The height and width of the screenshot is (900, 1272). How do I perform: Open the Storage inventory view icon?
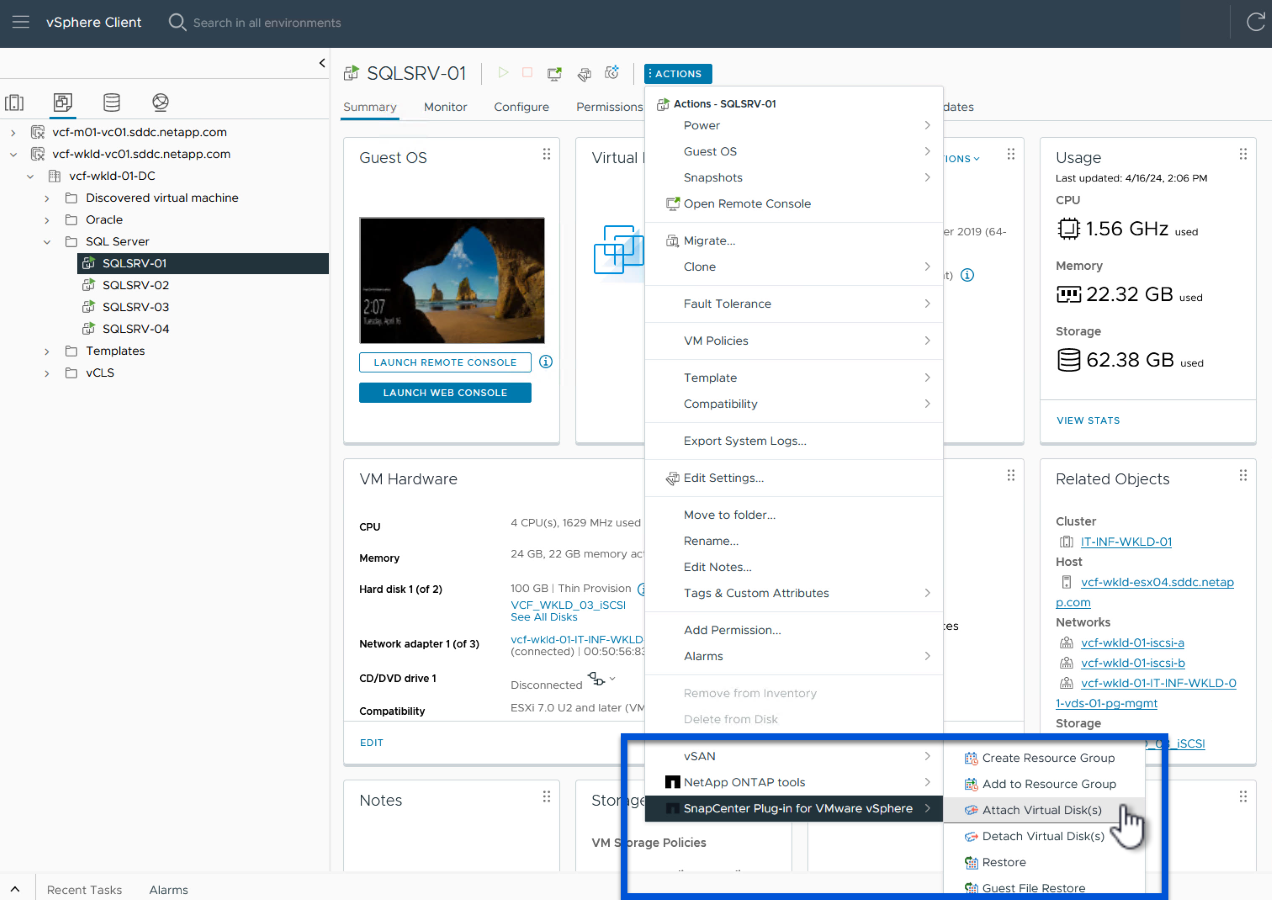click(112, 102)
